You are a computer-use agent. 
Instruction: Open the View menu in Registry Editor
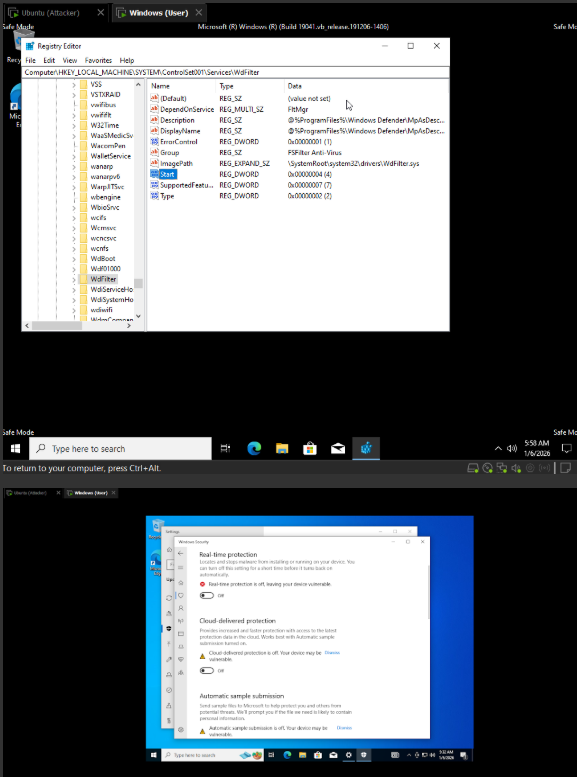[x=70, y=60]
